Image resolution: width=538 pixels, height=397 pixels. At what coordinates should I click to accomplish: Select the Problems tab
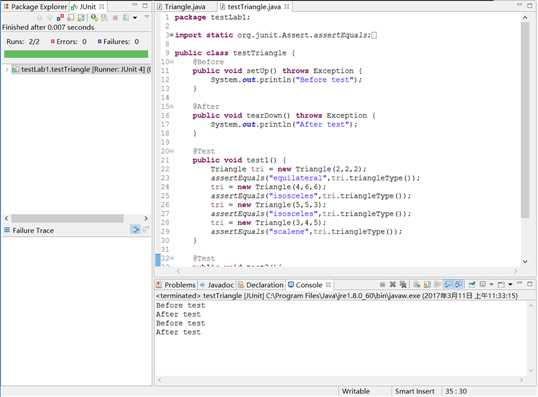click(175, 285)
